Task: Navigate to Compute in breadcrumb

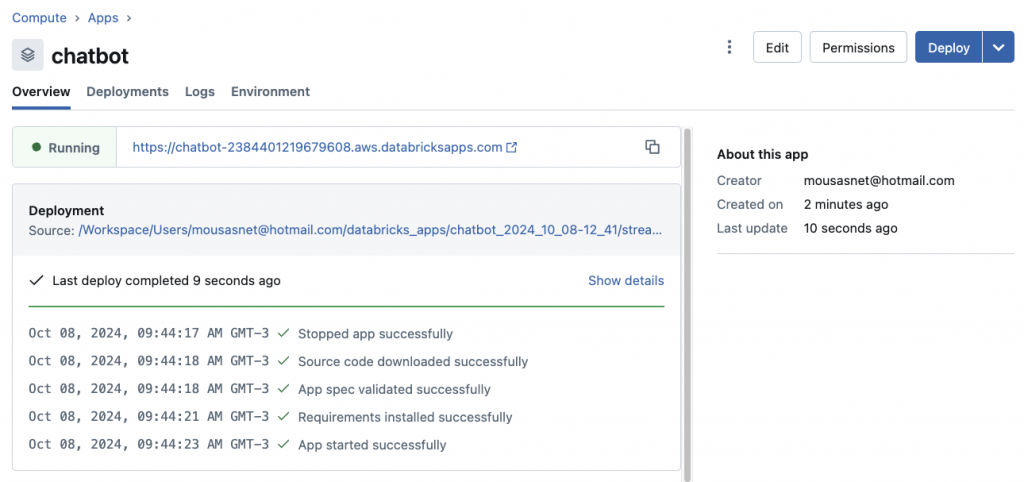Action: pyautogui.click(x=39, y=18)
